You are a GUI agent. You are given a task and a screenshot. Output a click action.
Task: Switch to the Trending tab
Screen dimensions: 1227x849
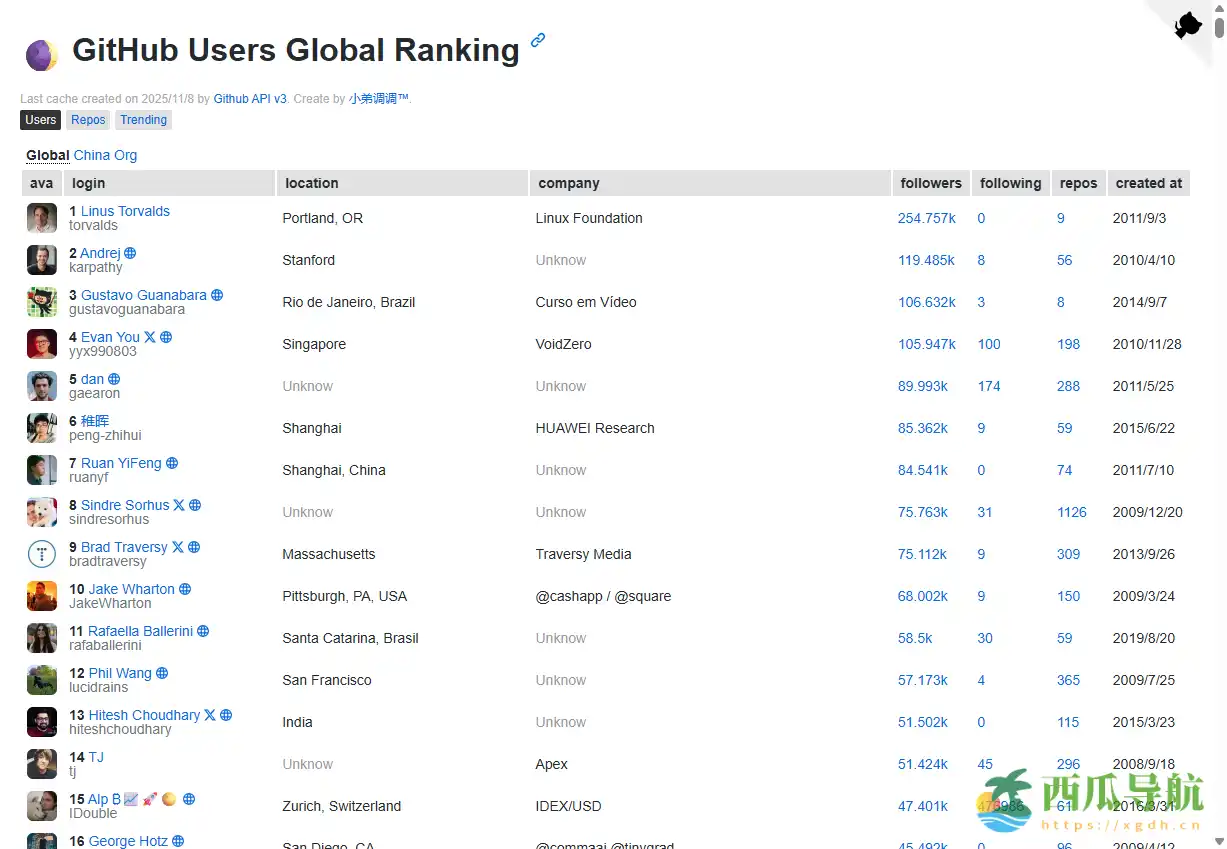pyautogui.click(x=143, y=119)
